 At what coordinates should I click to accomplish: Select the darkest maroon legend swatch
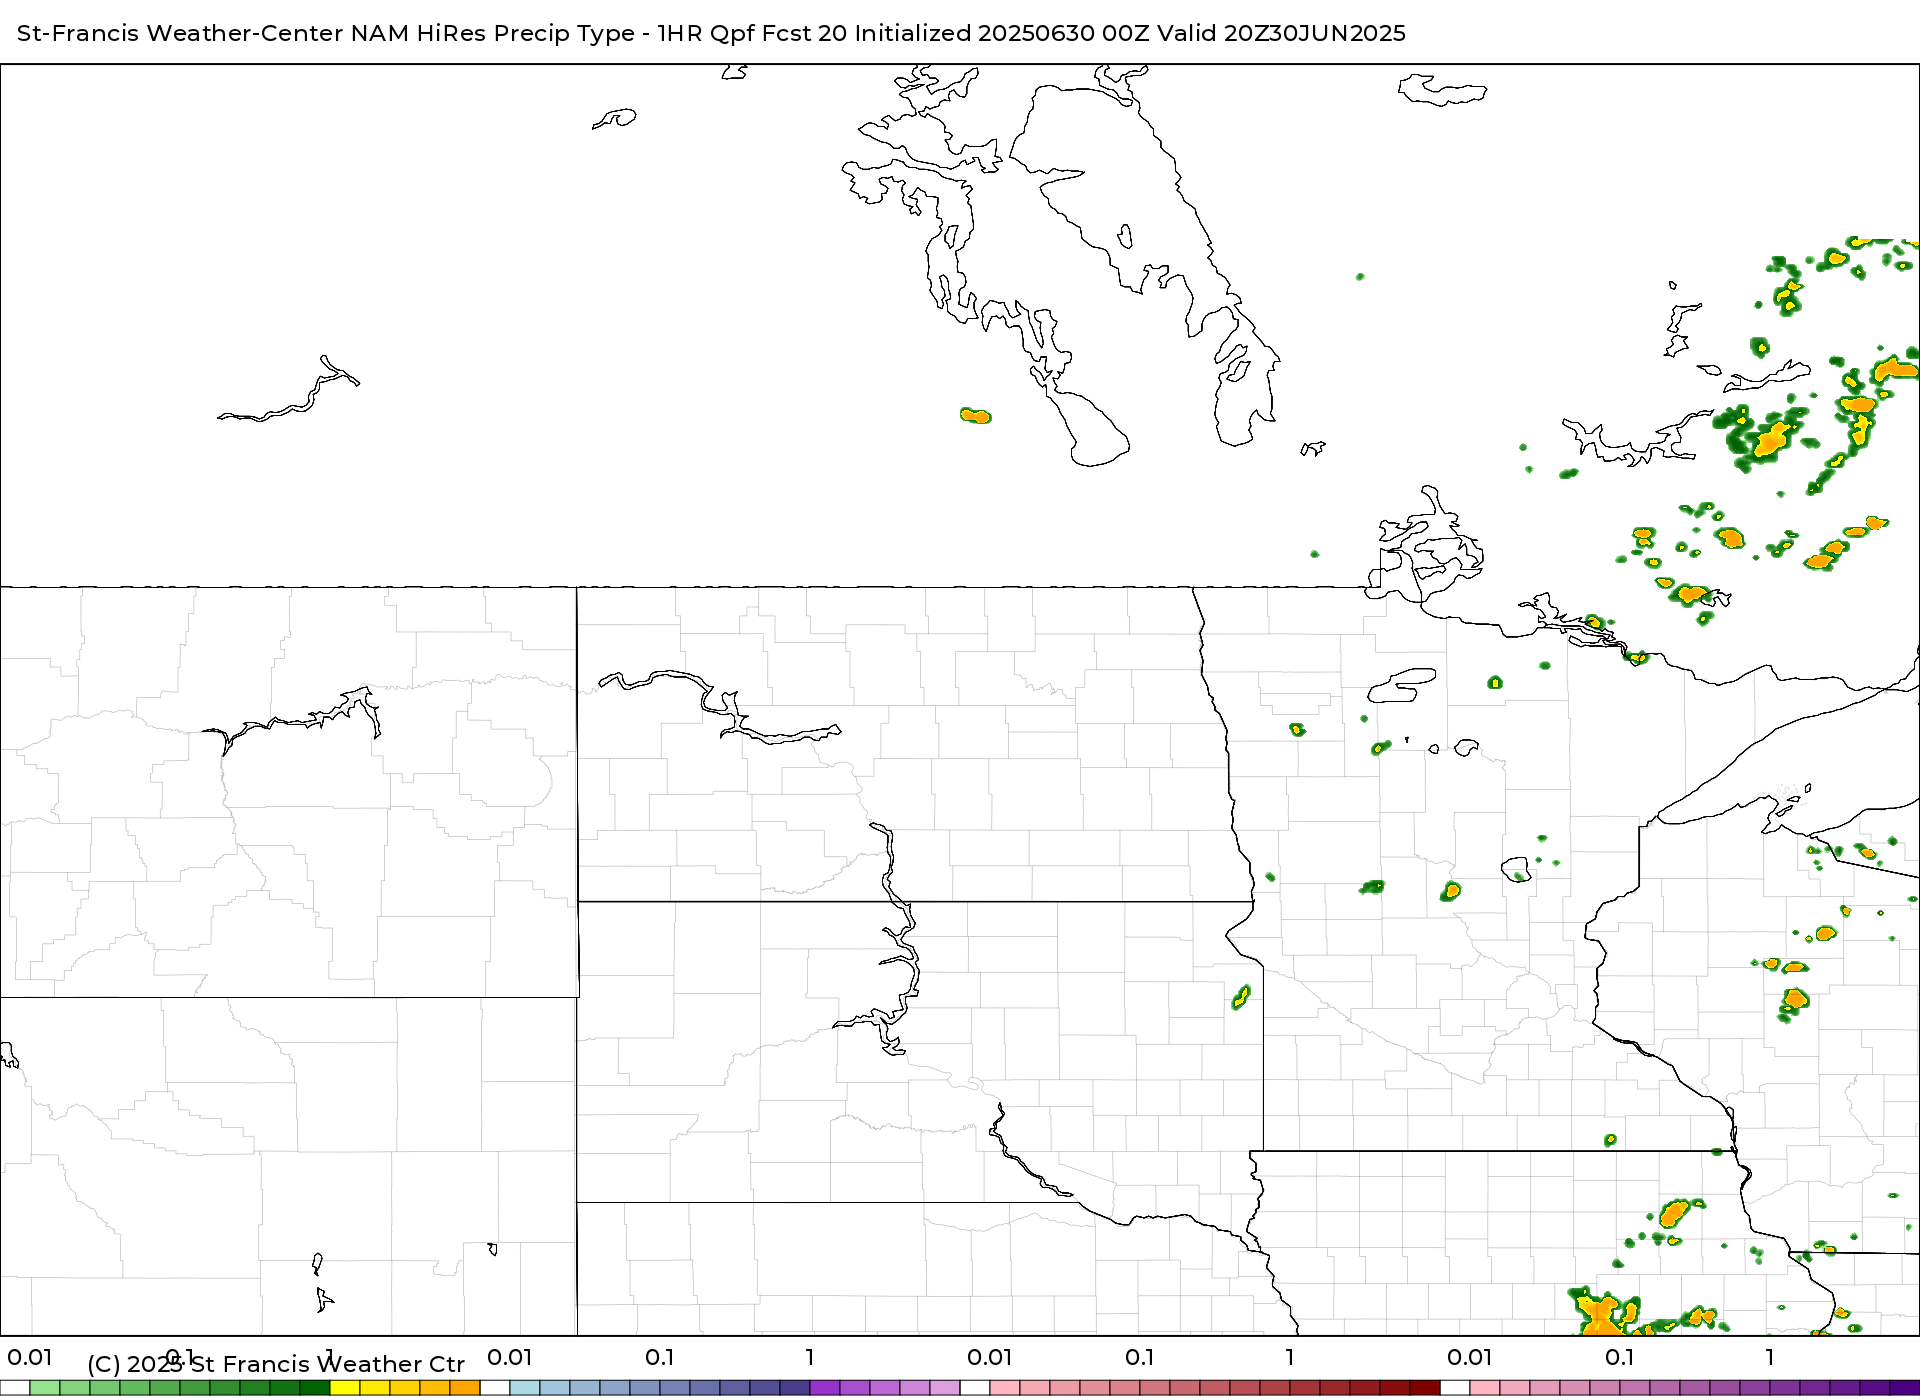(1425, 1388)
